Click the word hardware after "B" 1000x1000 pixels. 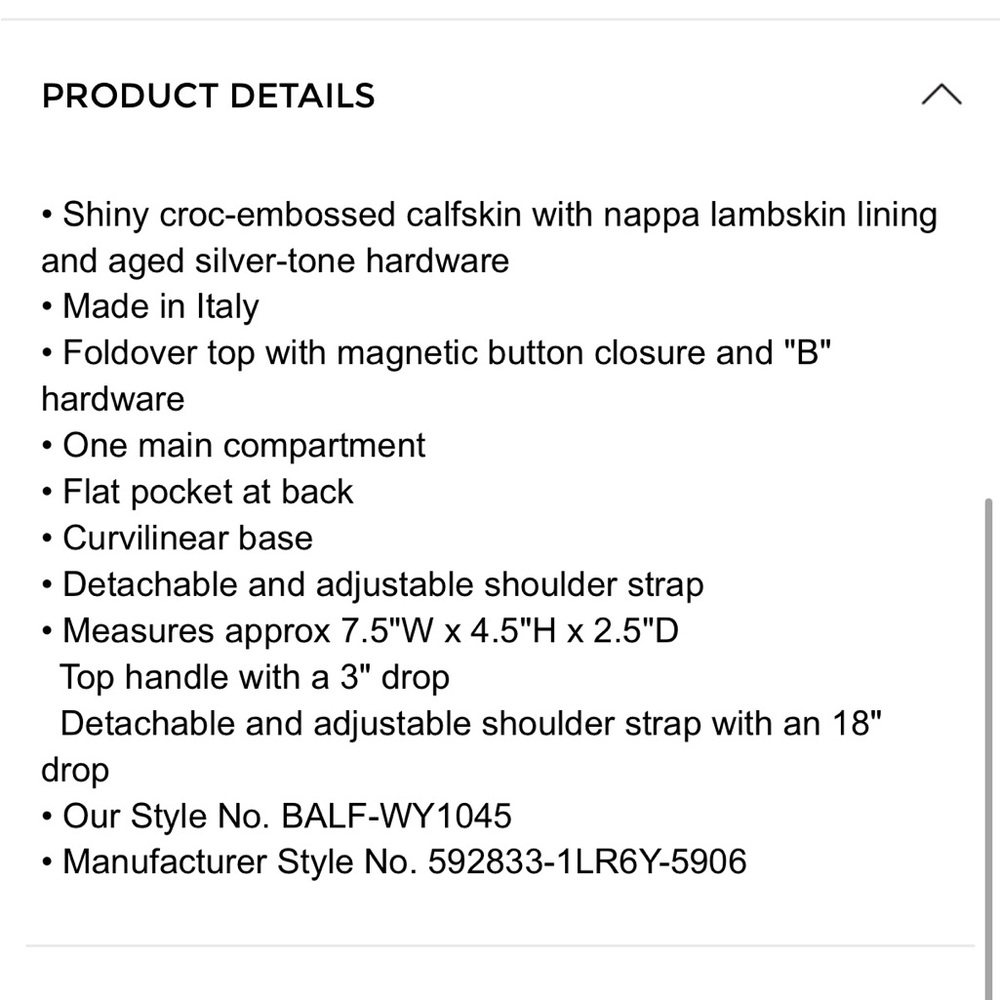click(113, 399)
